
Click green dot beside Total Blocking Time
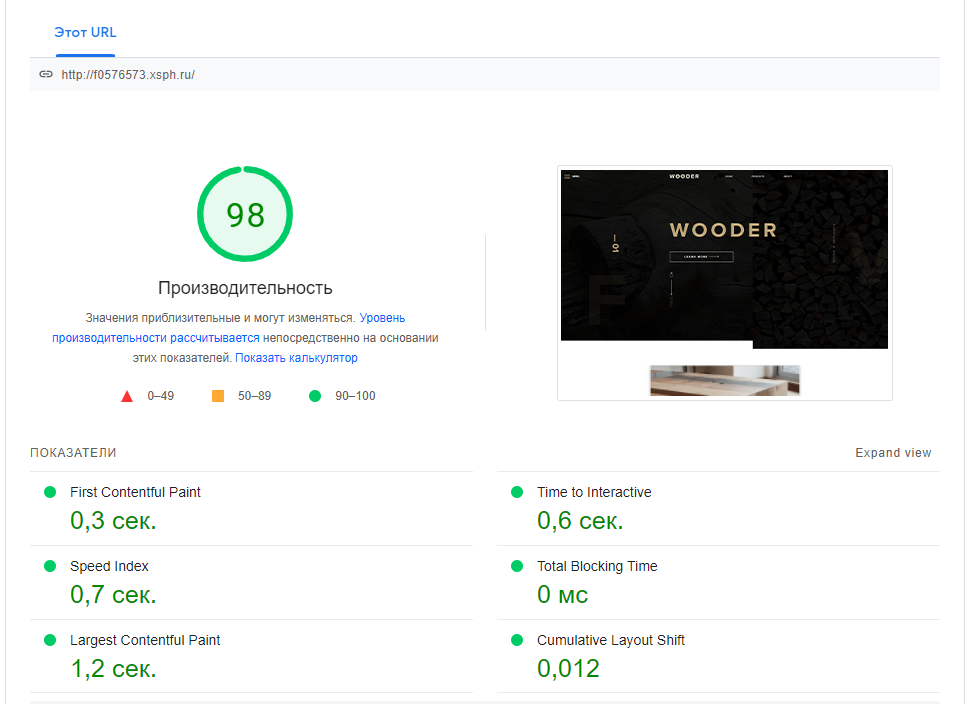point(517,566)
